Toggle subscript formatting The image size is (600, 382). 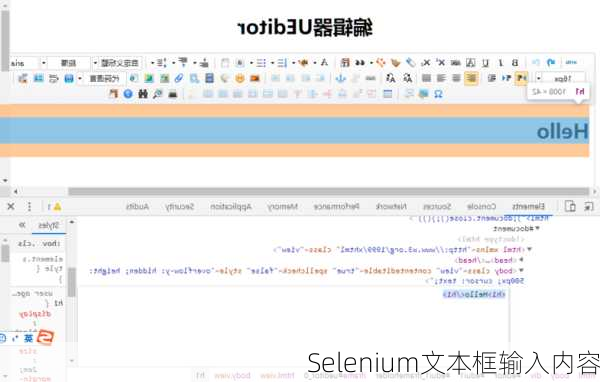(426, 62)
